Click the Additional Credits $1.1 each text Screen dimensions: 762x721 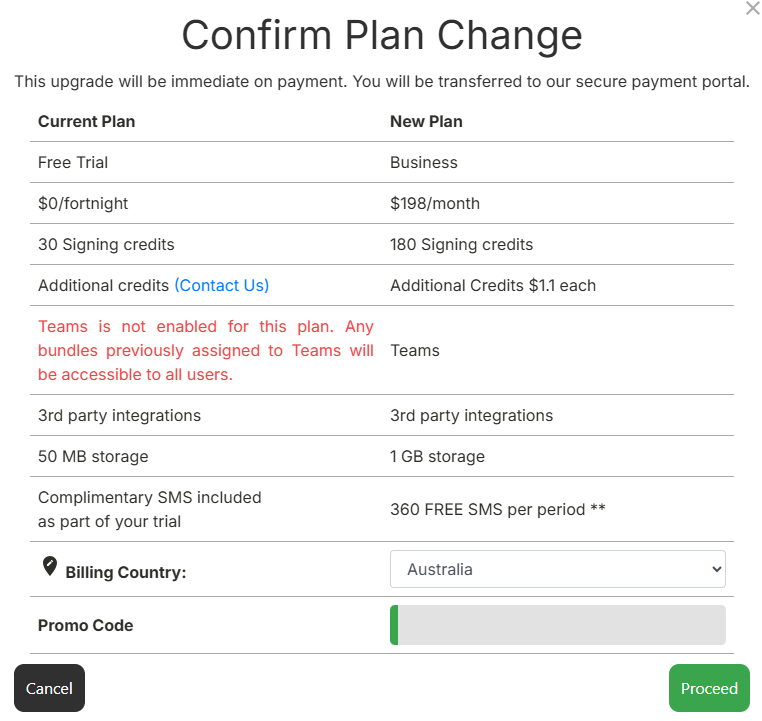click(x=492, y=285)
